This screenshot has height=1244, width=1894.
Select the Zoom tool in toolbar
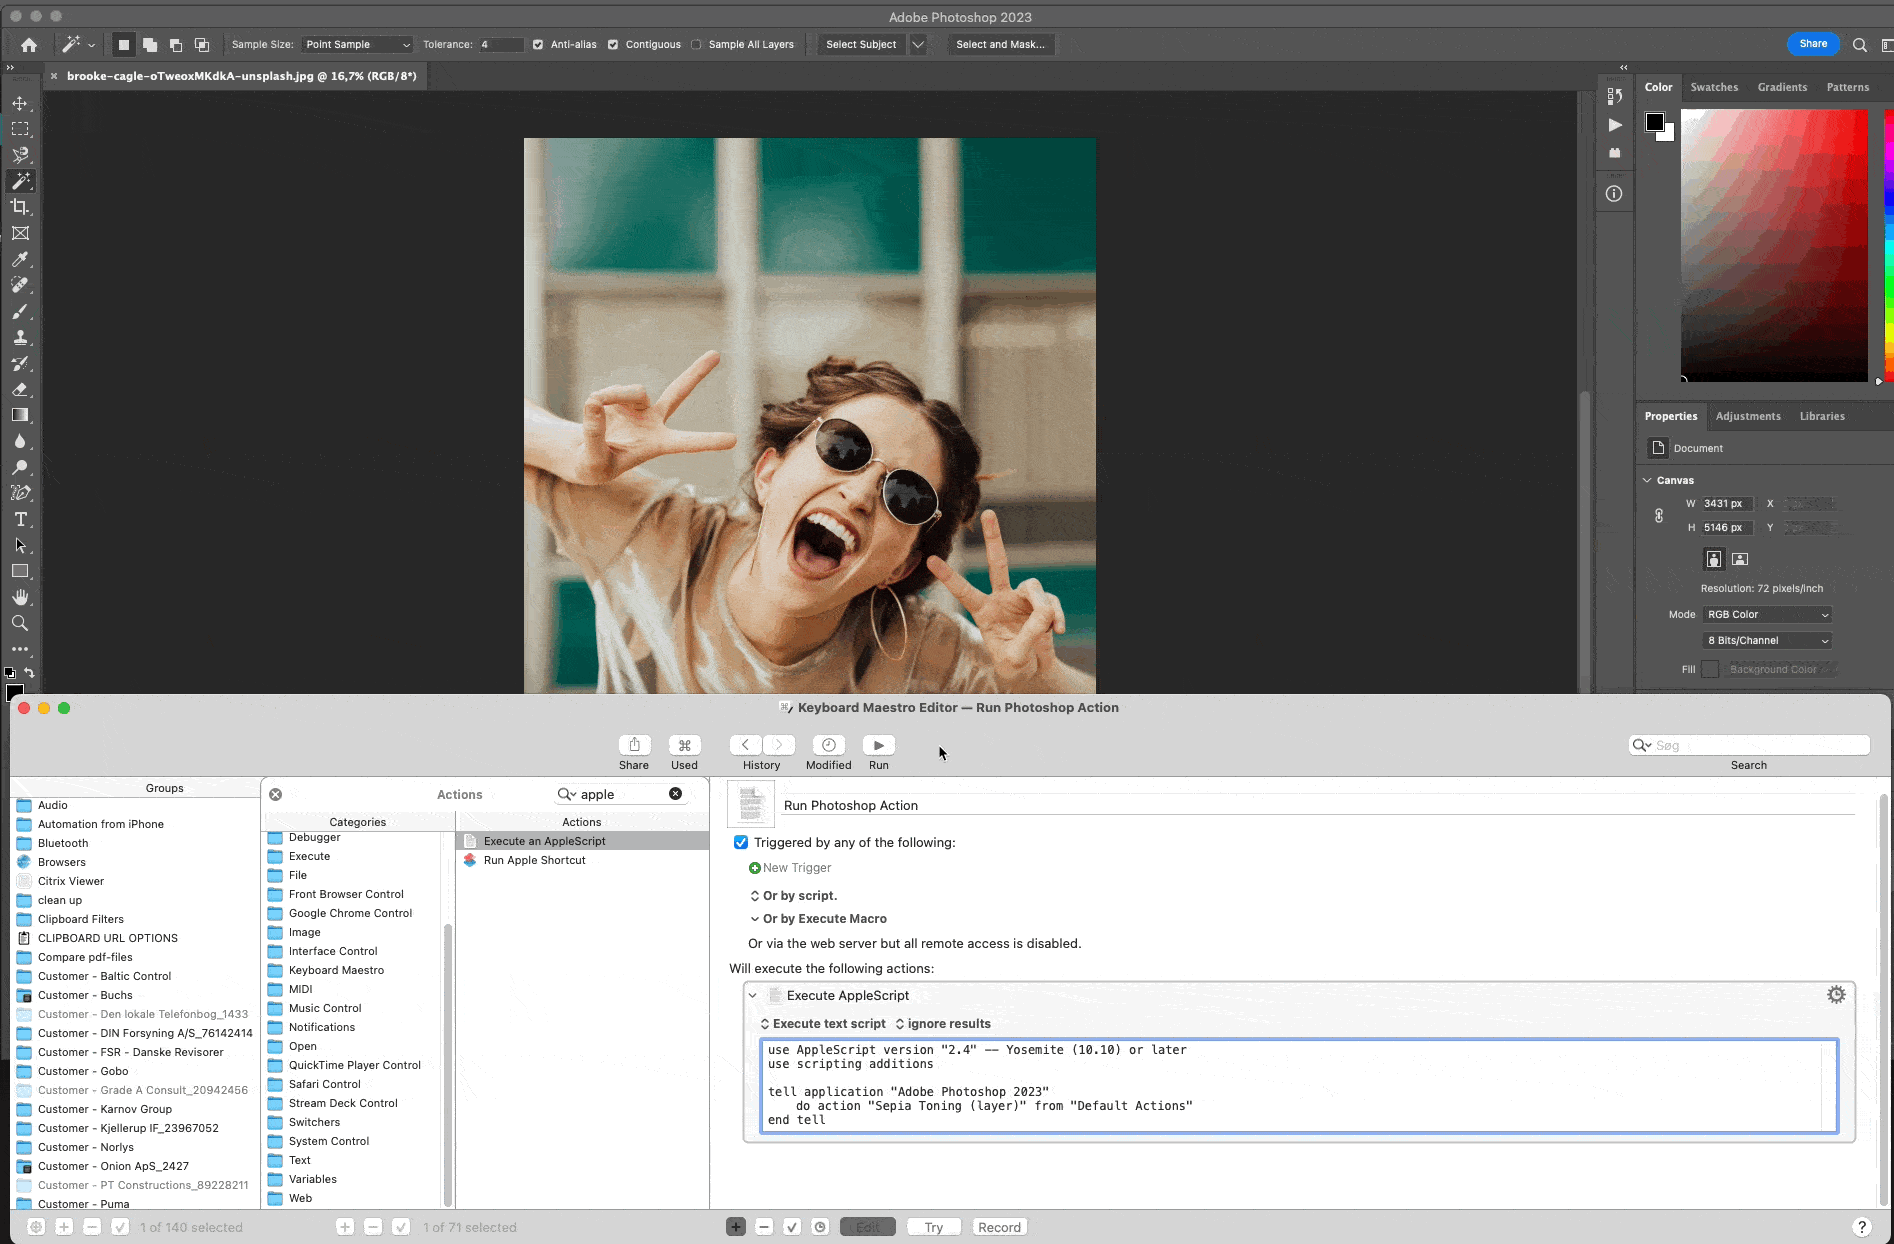[20, 623]
